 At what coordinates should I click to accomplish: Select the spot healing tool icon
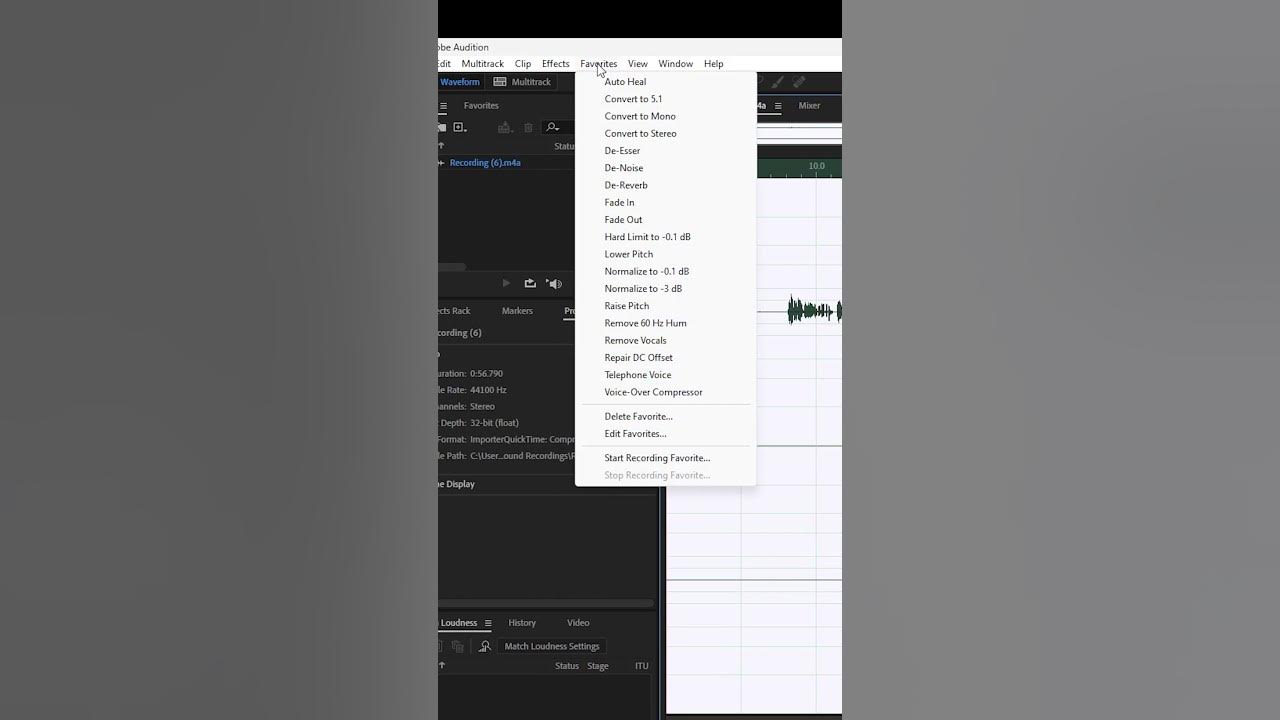pos(799,82)
